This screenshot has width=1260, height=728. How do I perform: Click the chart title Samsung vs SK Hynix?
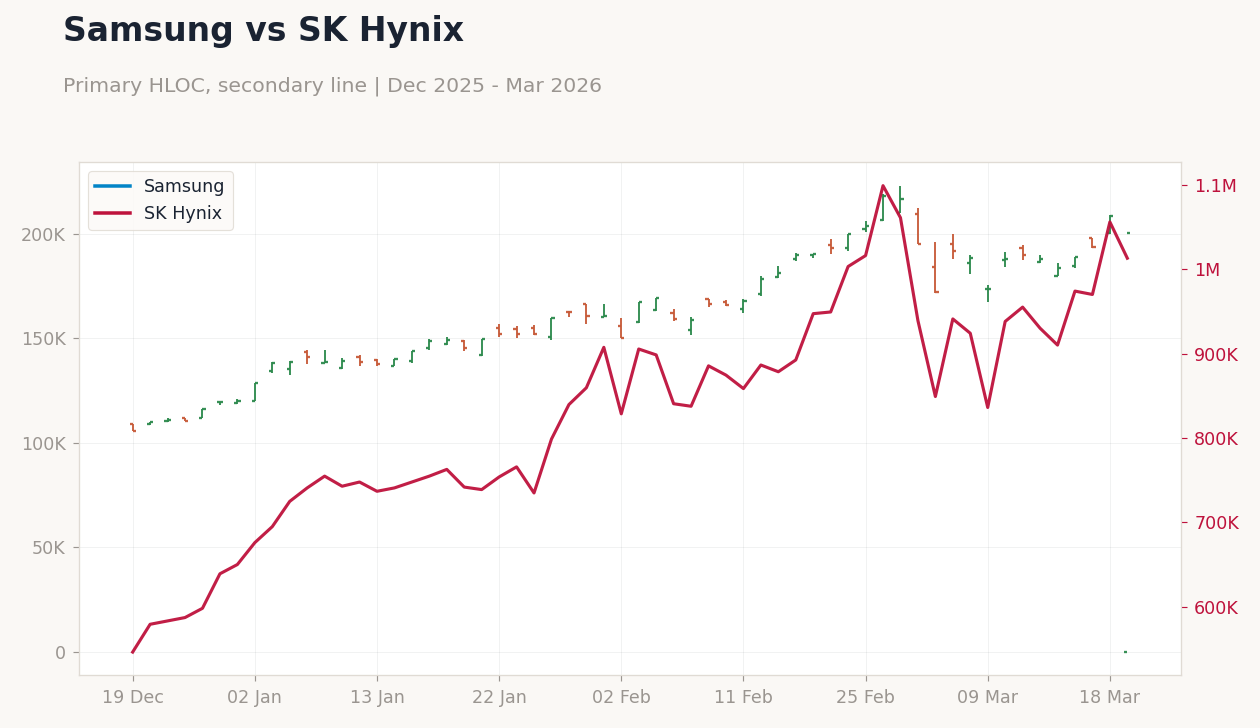263,31
